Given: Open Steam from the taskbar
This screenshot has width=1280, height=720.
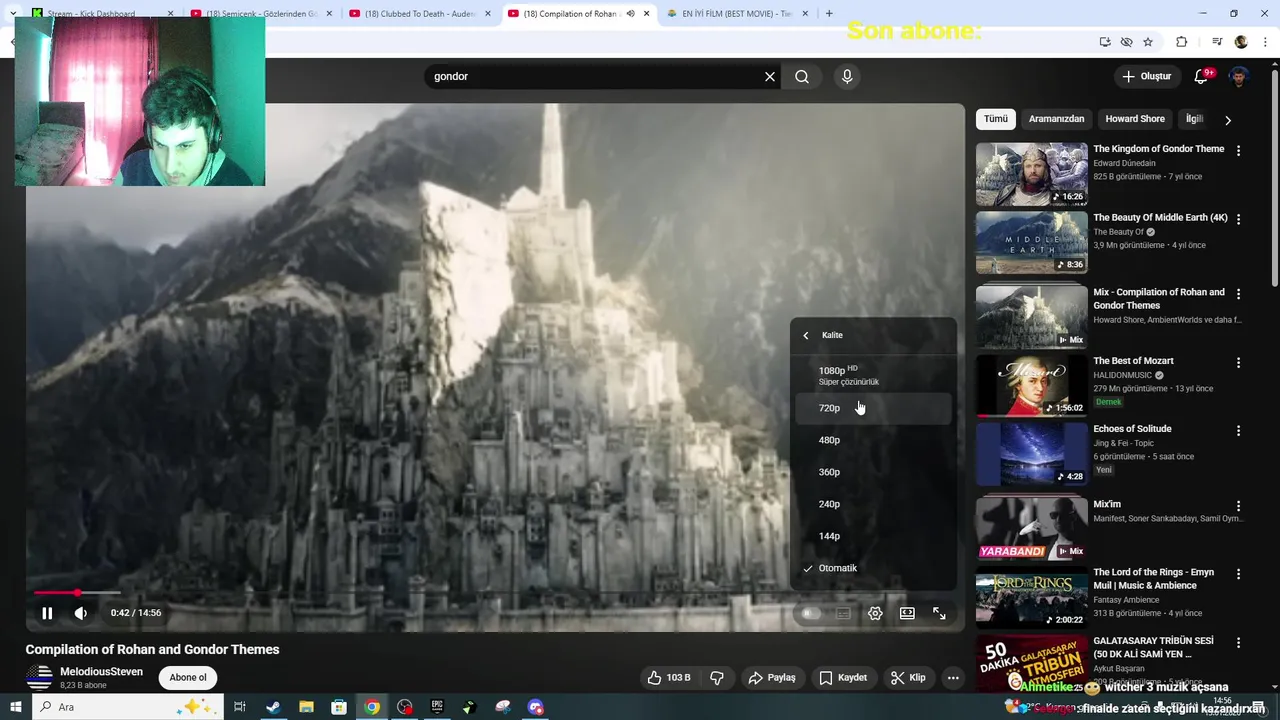Looking at the screenshot, I should pyautogui.click(x=273, y=707).
